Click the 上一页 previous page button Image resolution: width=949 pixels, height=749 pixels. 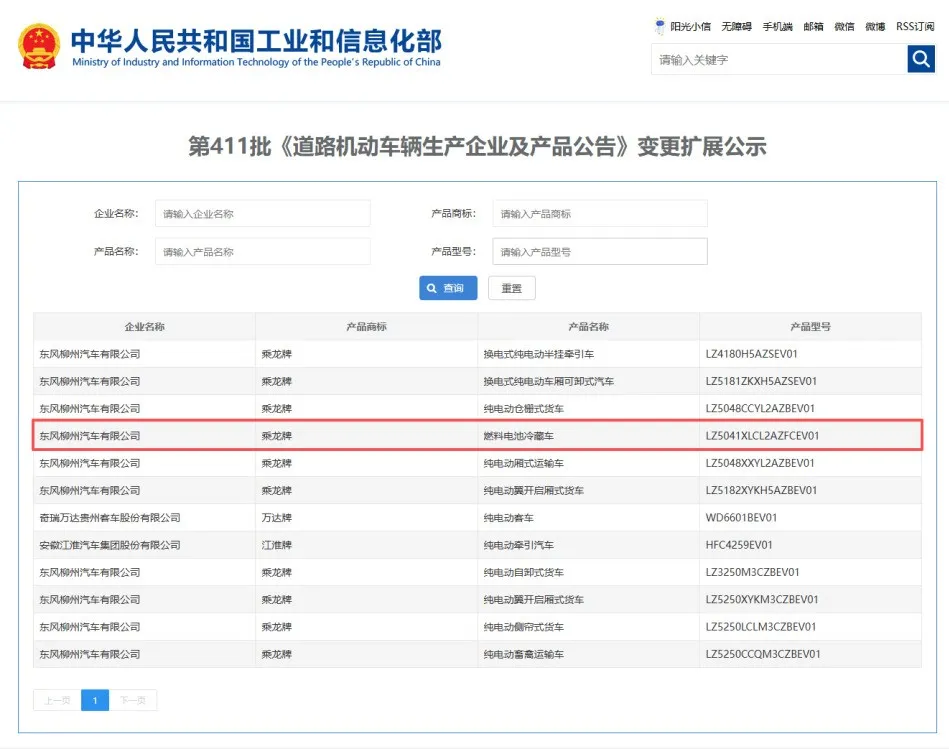click(57, 700)
